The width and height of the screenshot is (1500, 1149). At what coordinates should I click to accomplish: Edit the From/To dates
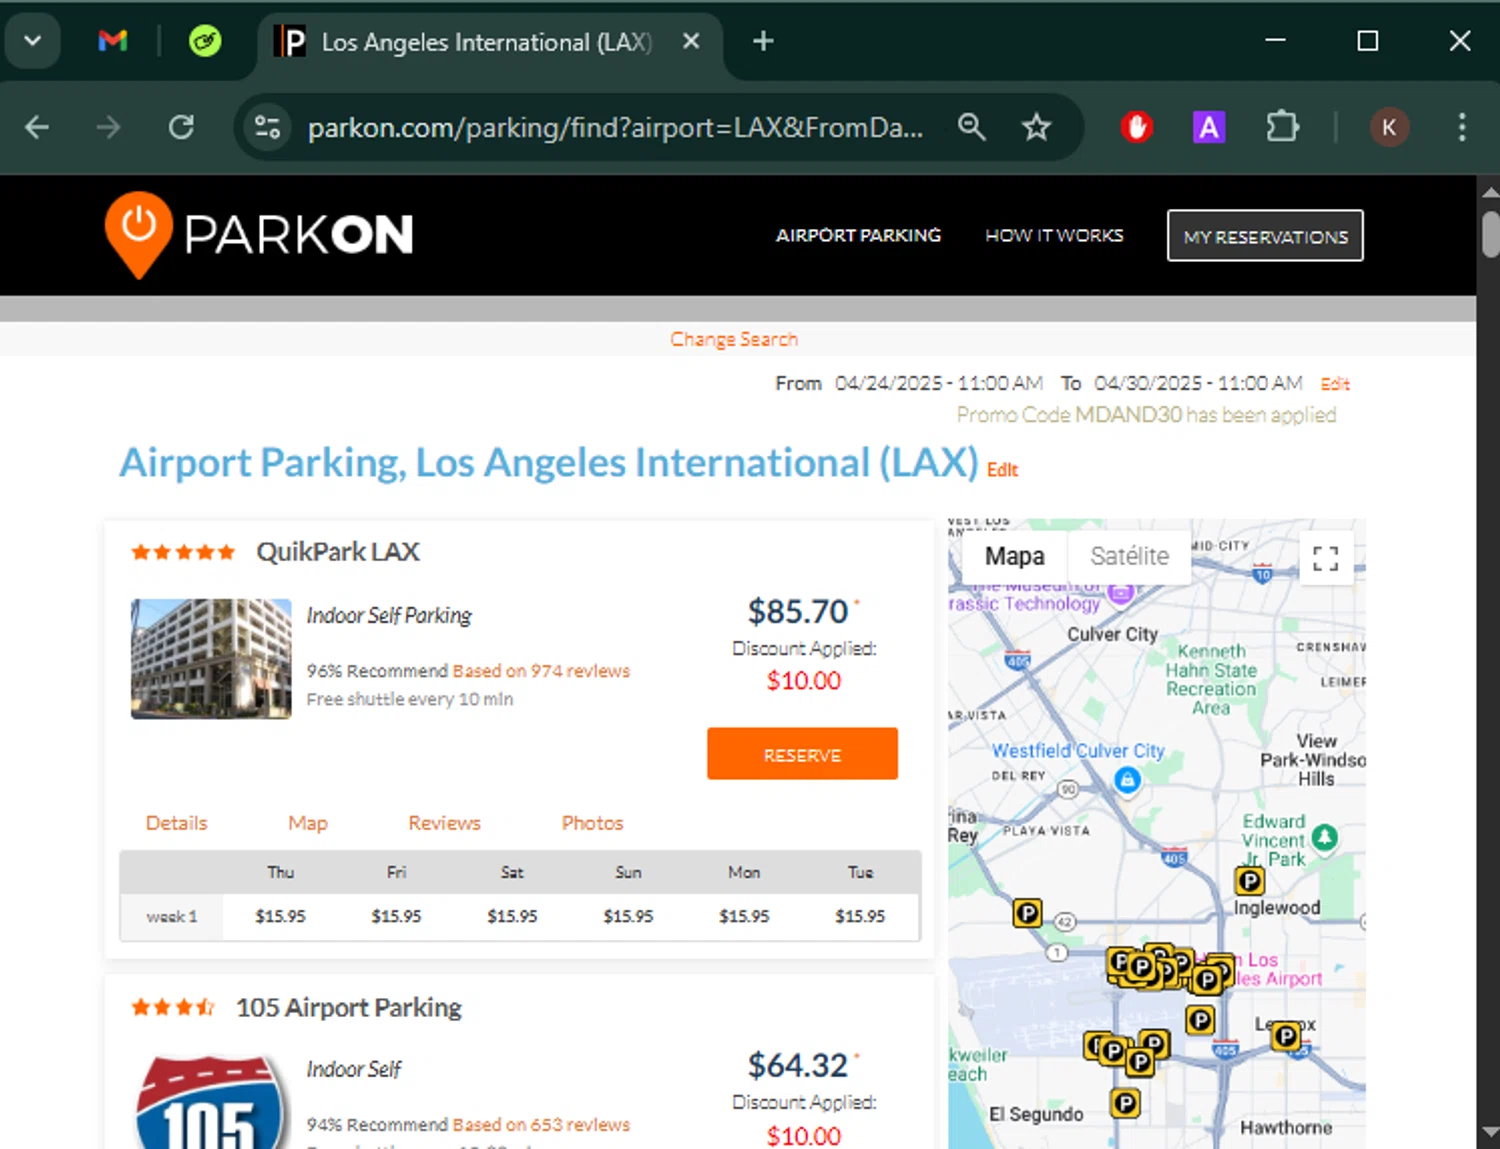[1335, 384]
